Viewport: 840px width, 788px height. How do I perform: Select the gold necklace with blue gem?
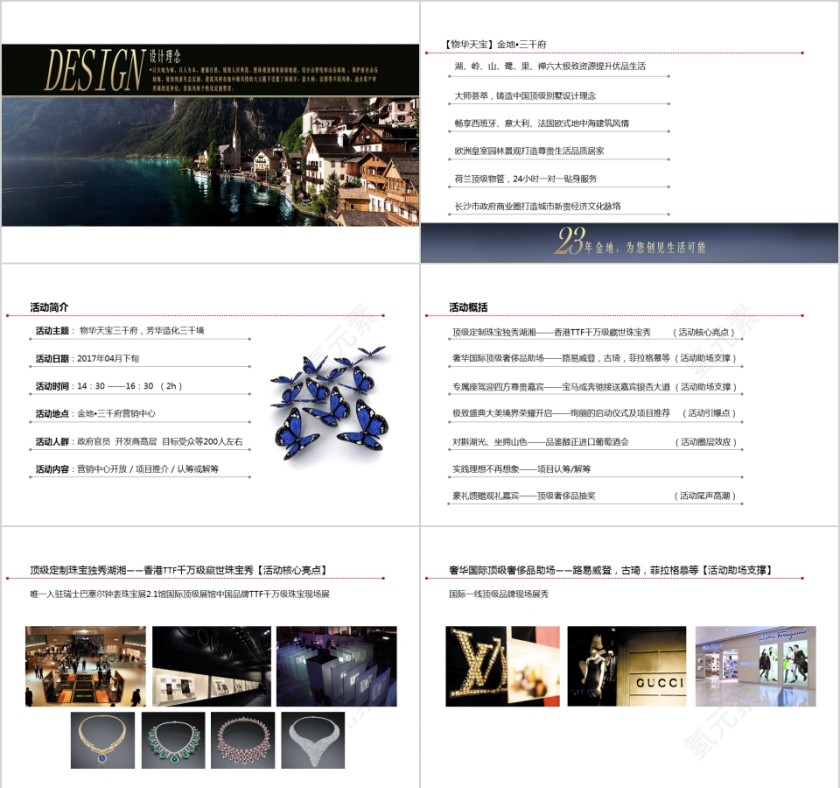click(x=103, y=740)
